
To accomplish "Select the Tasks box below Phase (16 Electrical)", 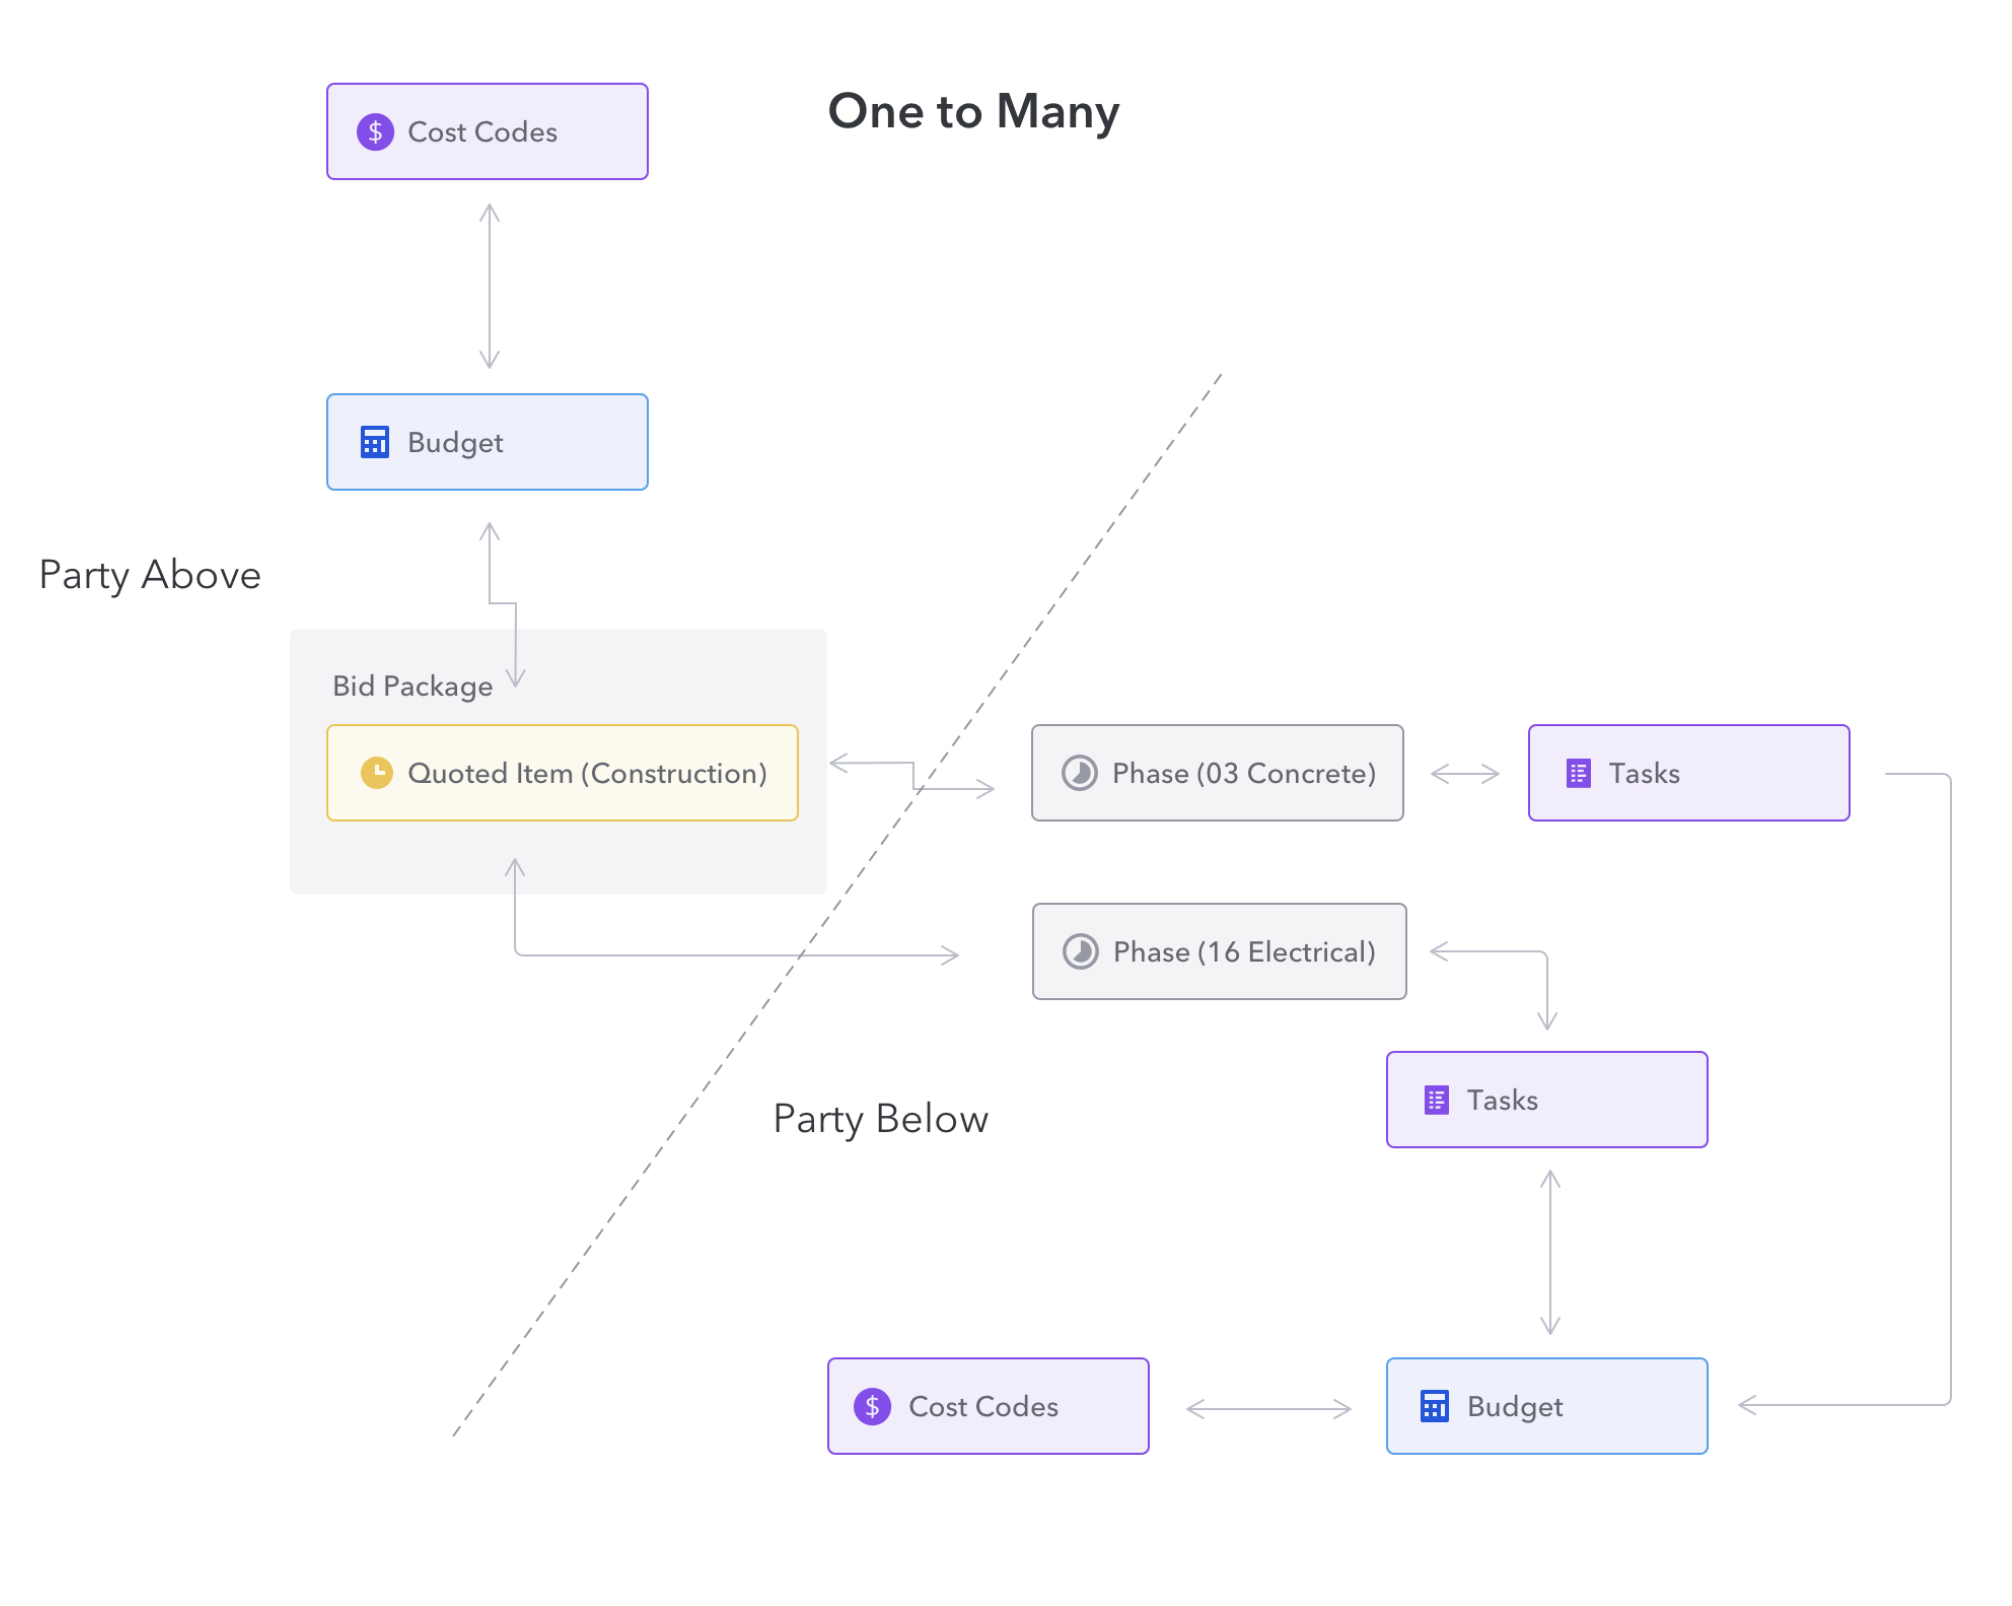I will tap(1546, 1100).
